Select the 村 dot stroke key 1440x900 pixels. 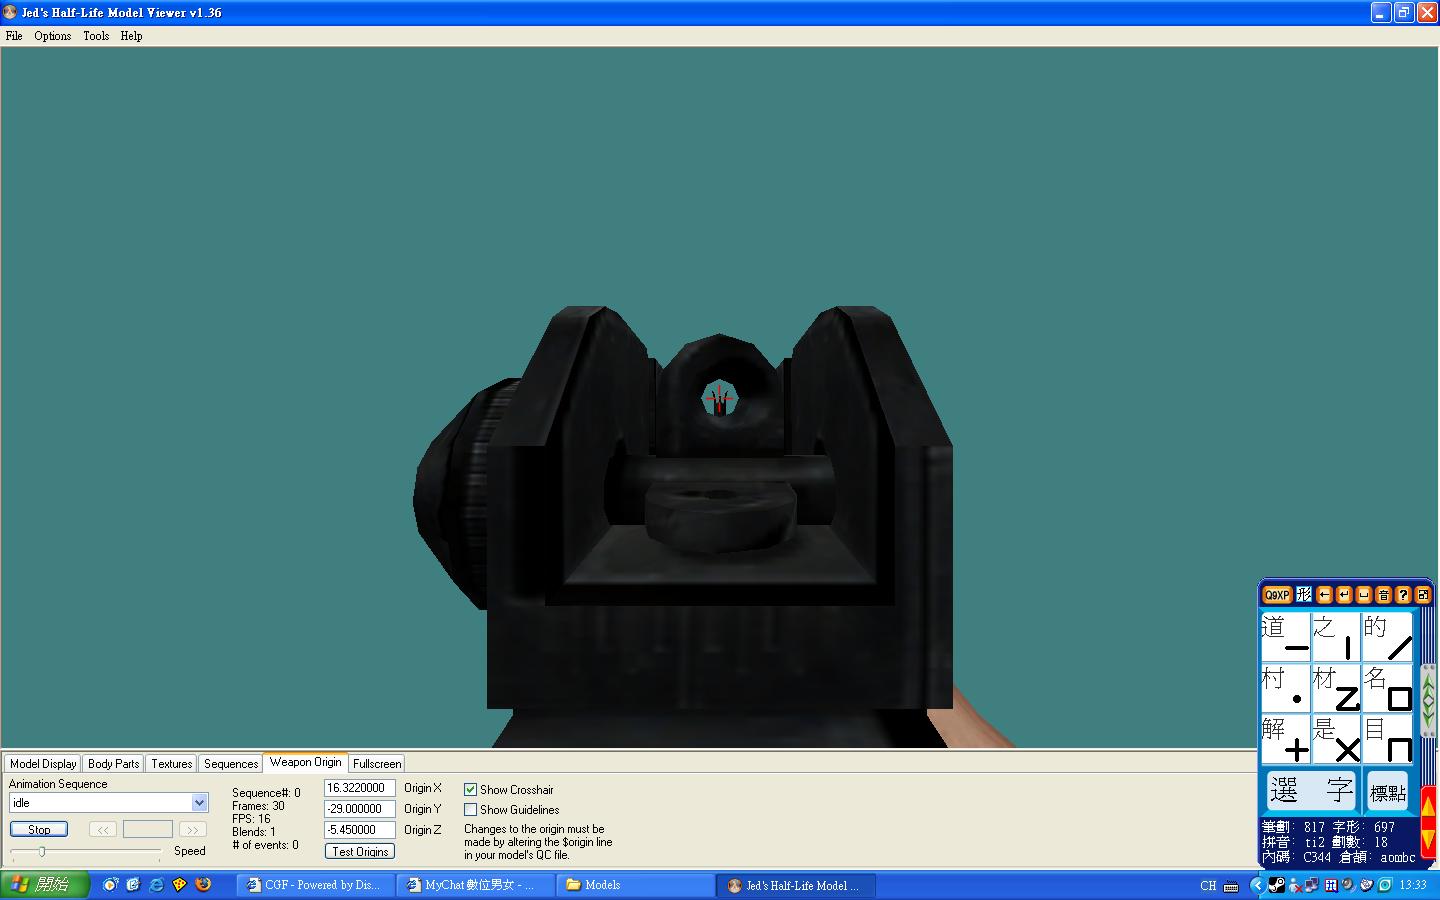tap(1286, 688)
